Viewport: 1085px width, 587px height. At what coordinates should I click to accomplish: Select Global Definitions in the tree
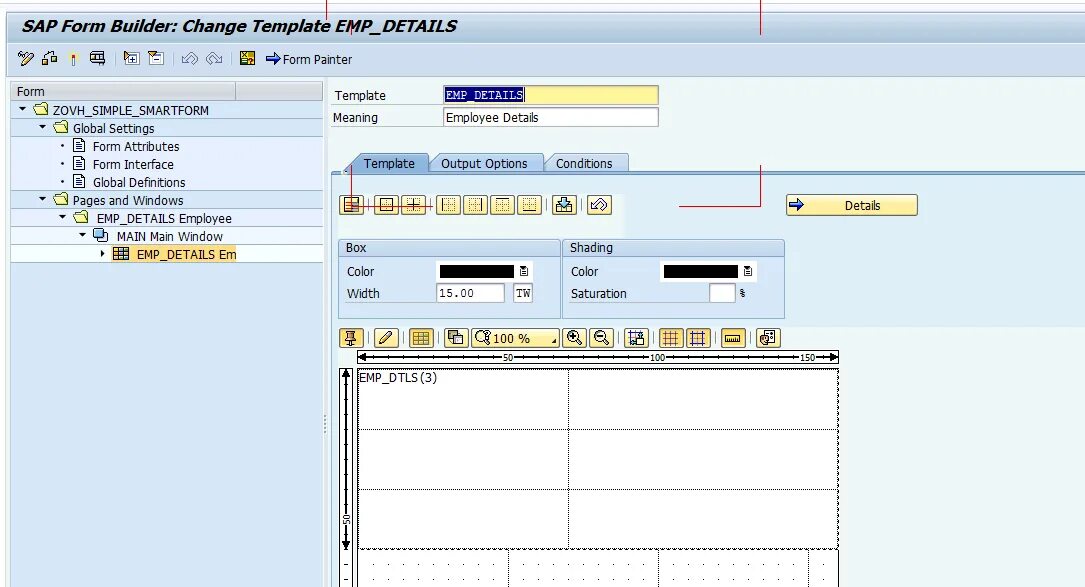(x=139, y=182)
